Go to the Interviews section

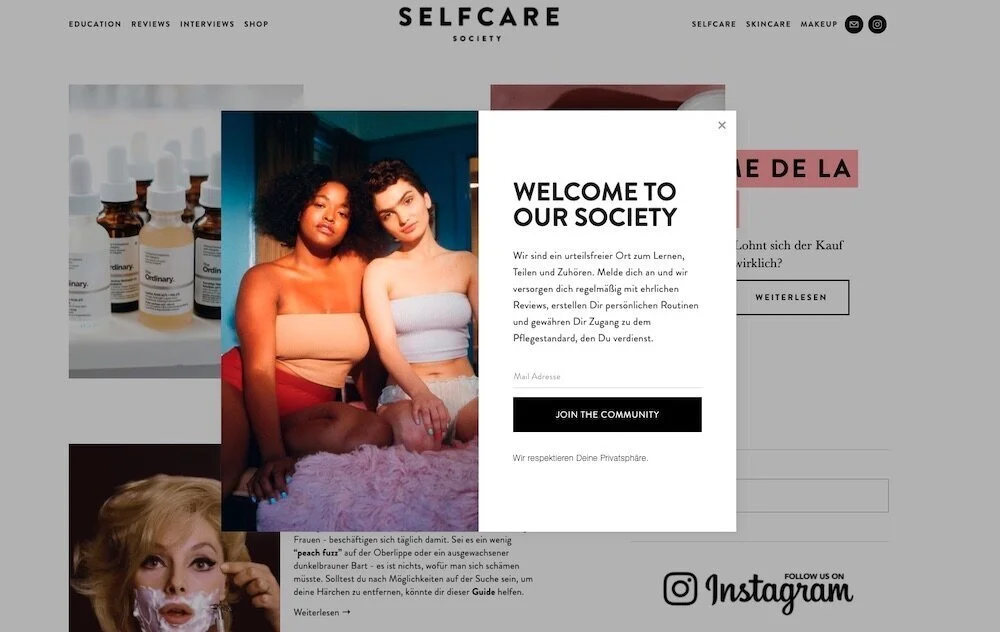pos(207,24)
